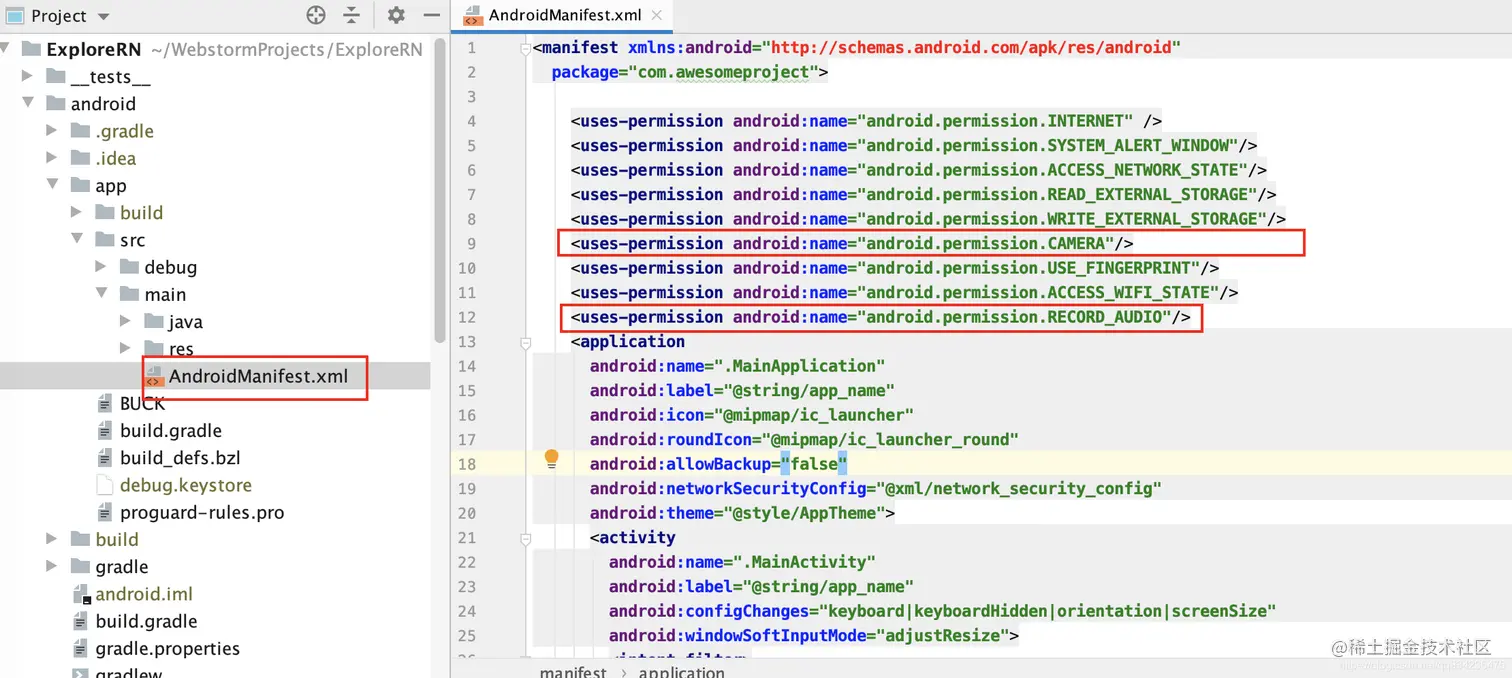Collapse the android folder
The image size is (1512, 678).
click(28, 103)
